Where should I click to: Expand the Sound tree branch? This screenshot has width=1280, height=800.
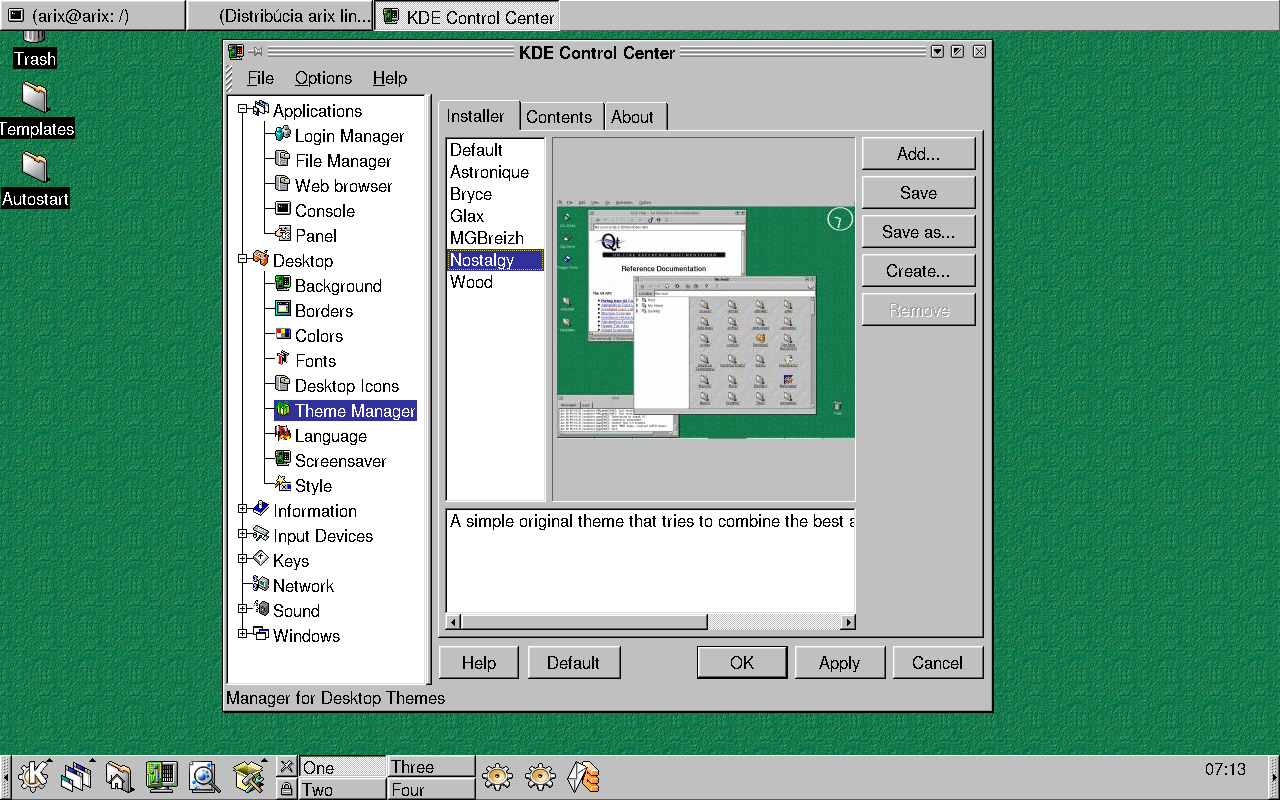click(242, 609)
